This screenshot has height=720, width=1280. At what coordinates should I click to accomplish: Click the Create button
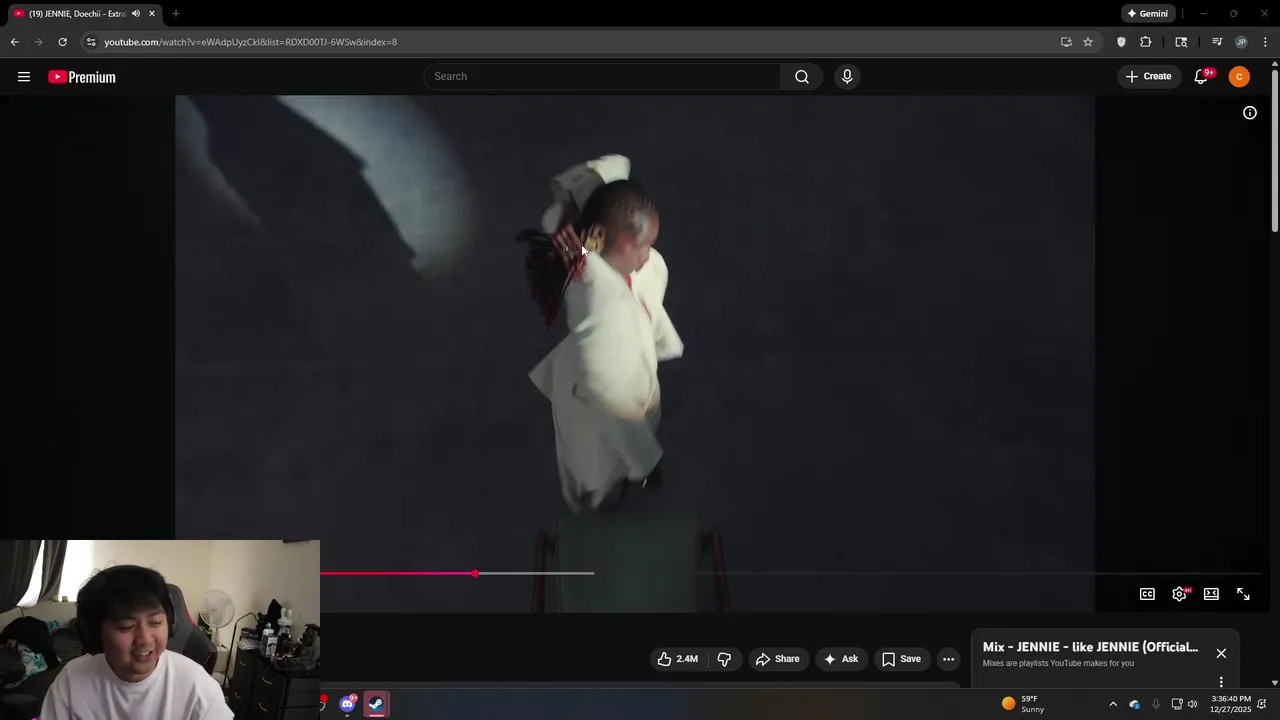tap(1148, 77)
